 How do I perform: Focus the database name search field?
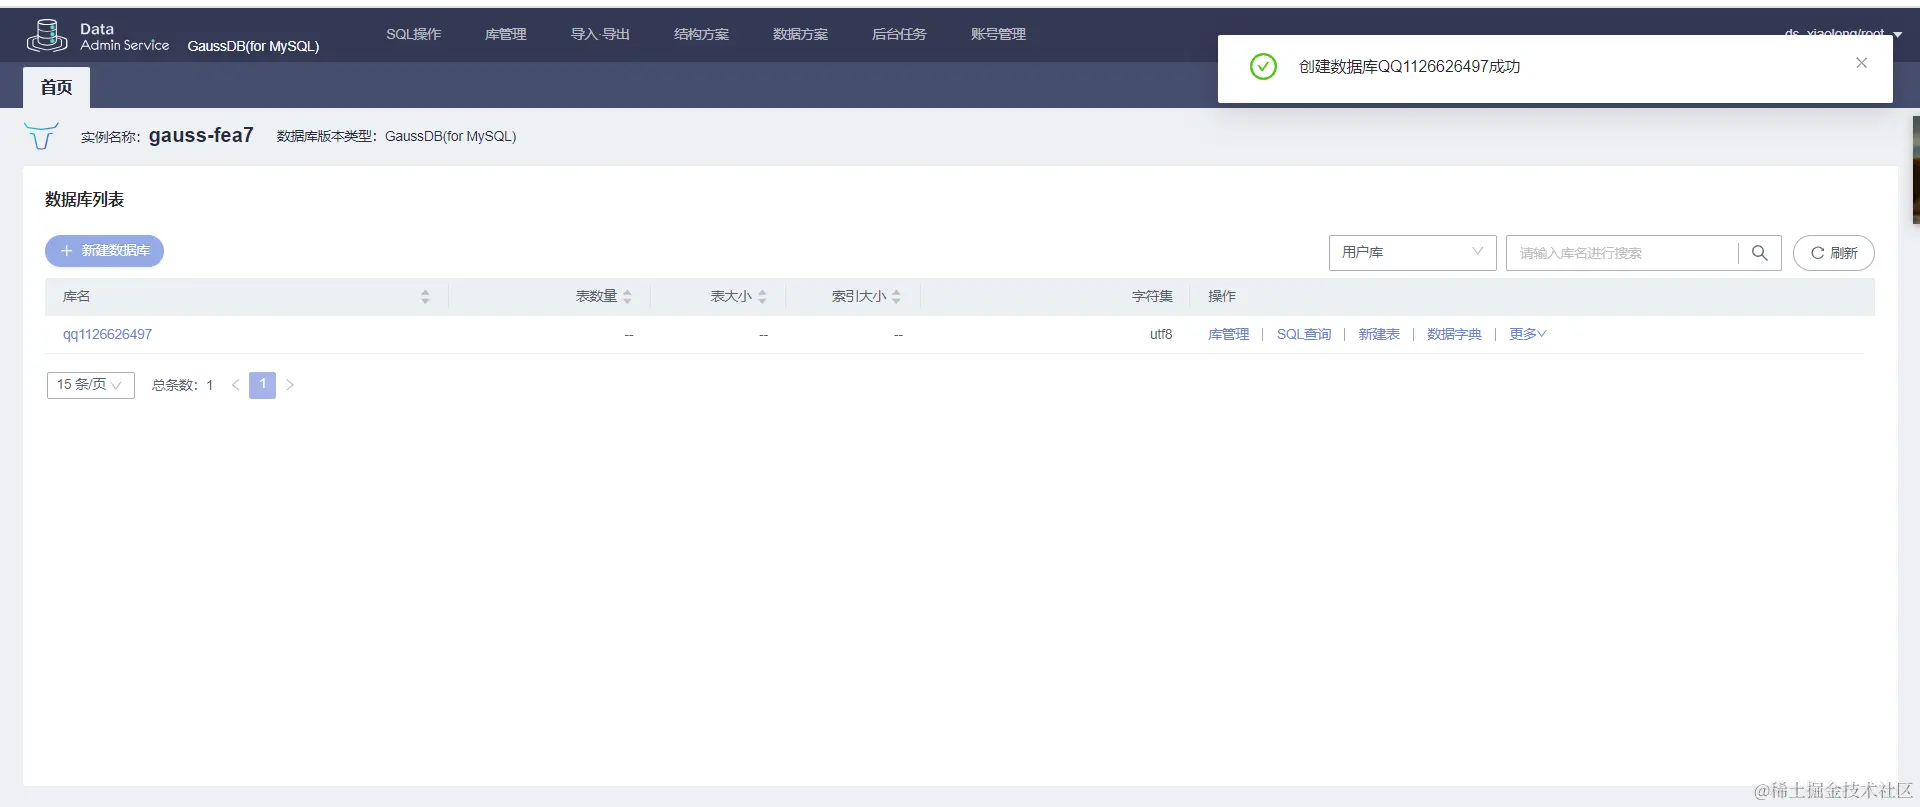click(1622, 253)
